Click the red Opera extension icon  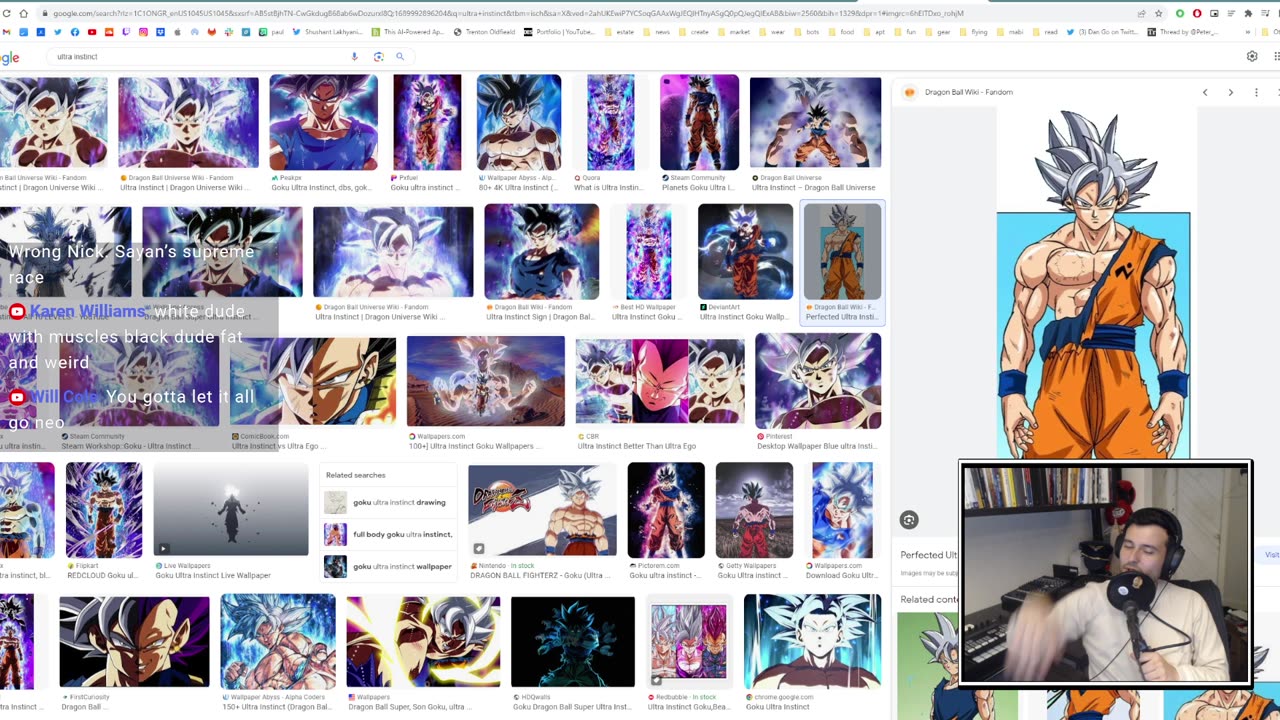click(x=1197, y=14)
